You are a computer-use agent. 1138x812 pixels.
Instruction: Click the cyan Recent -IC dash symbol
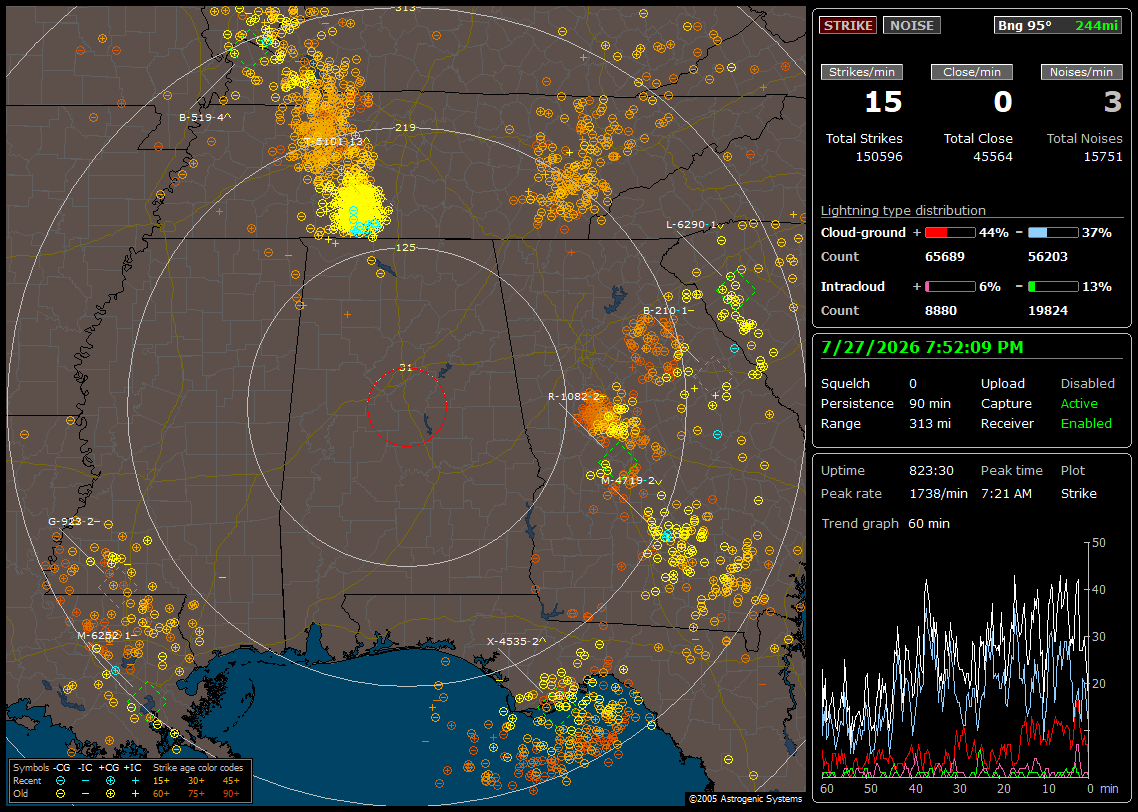tap(85, 781)
